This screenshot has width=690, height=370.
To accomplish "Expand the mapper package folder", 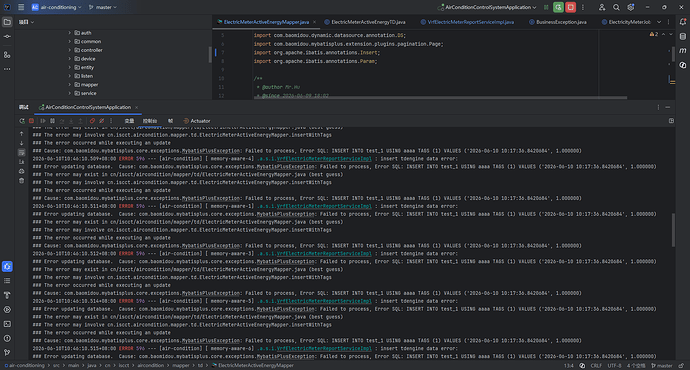I will coord(70,84).
